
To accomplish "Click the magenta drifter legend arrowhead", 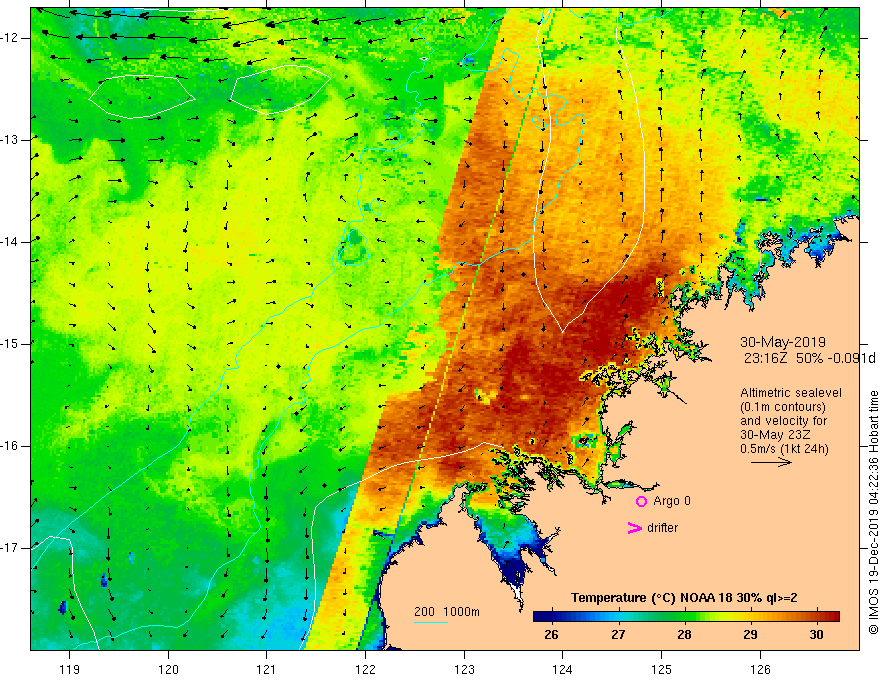I will coord(635,528).
